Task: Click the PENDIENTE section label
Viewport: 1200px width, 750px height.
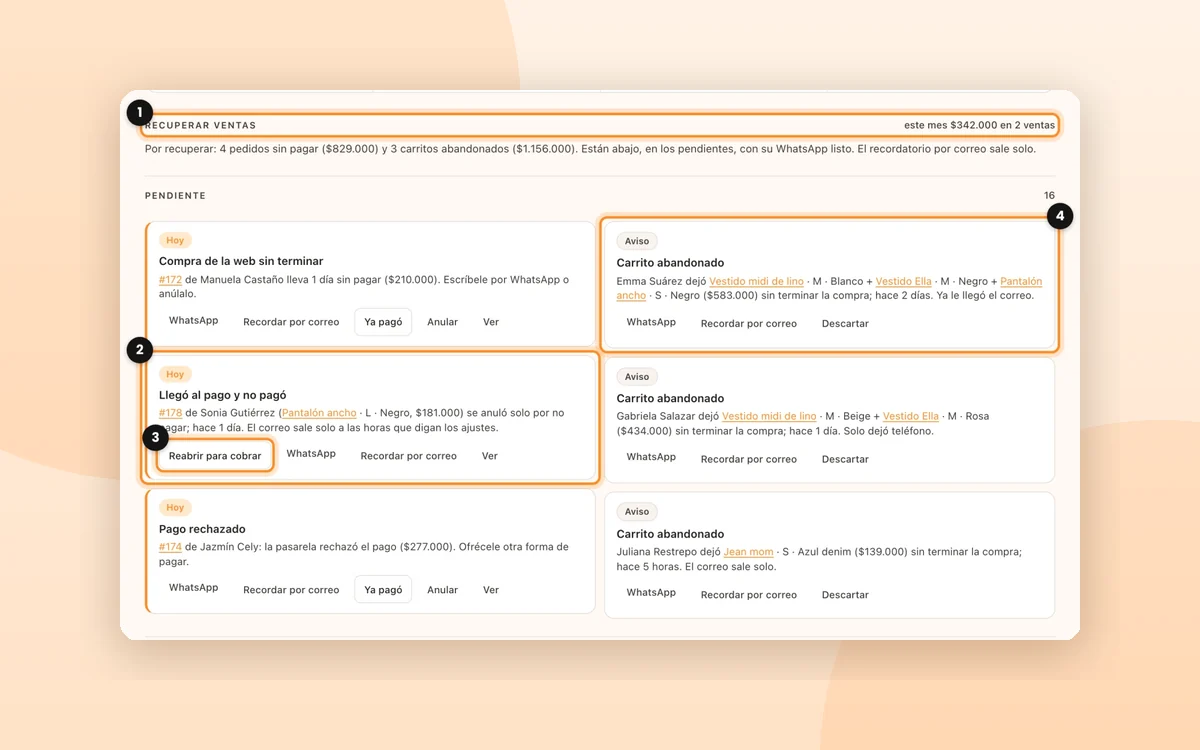Action: click(x=175, y=196)
